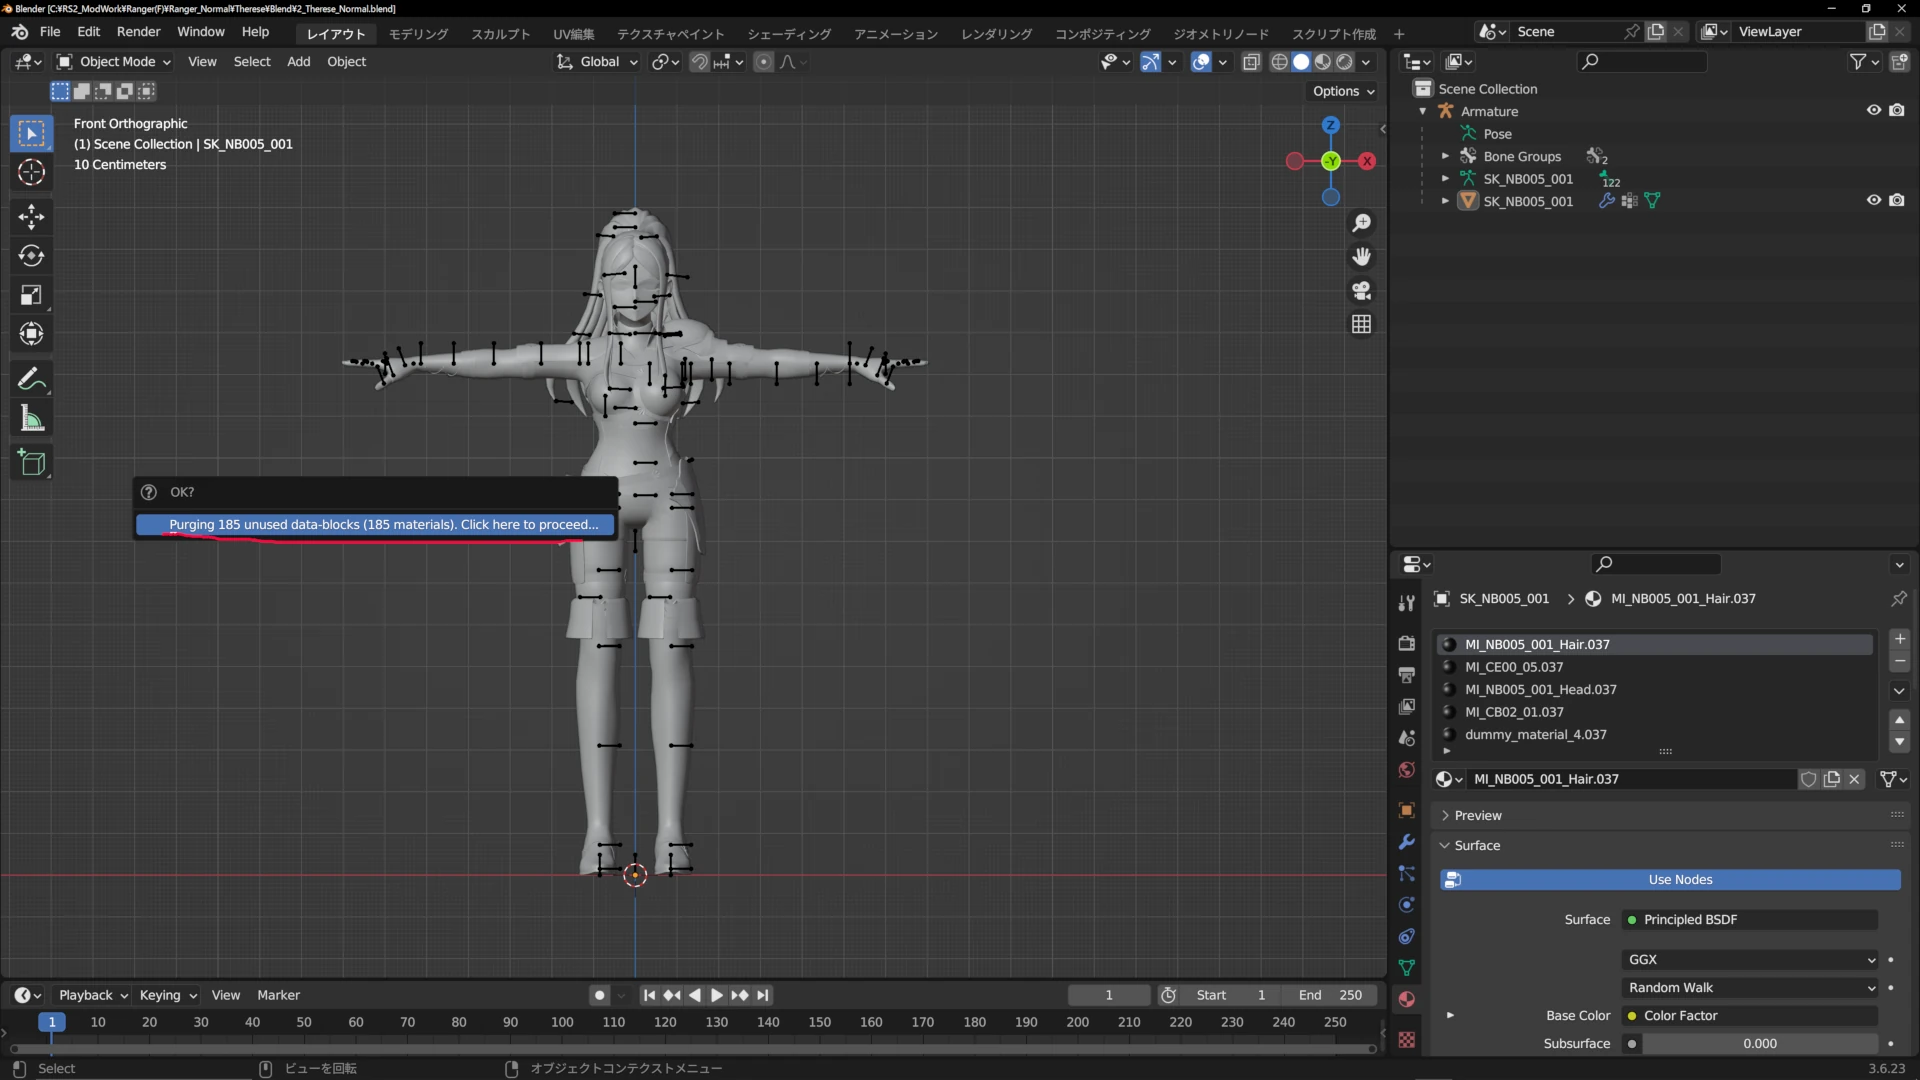
Task: Open the Output properties tab
Action: [1406, 675]
